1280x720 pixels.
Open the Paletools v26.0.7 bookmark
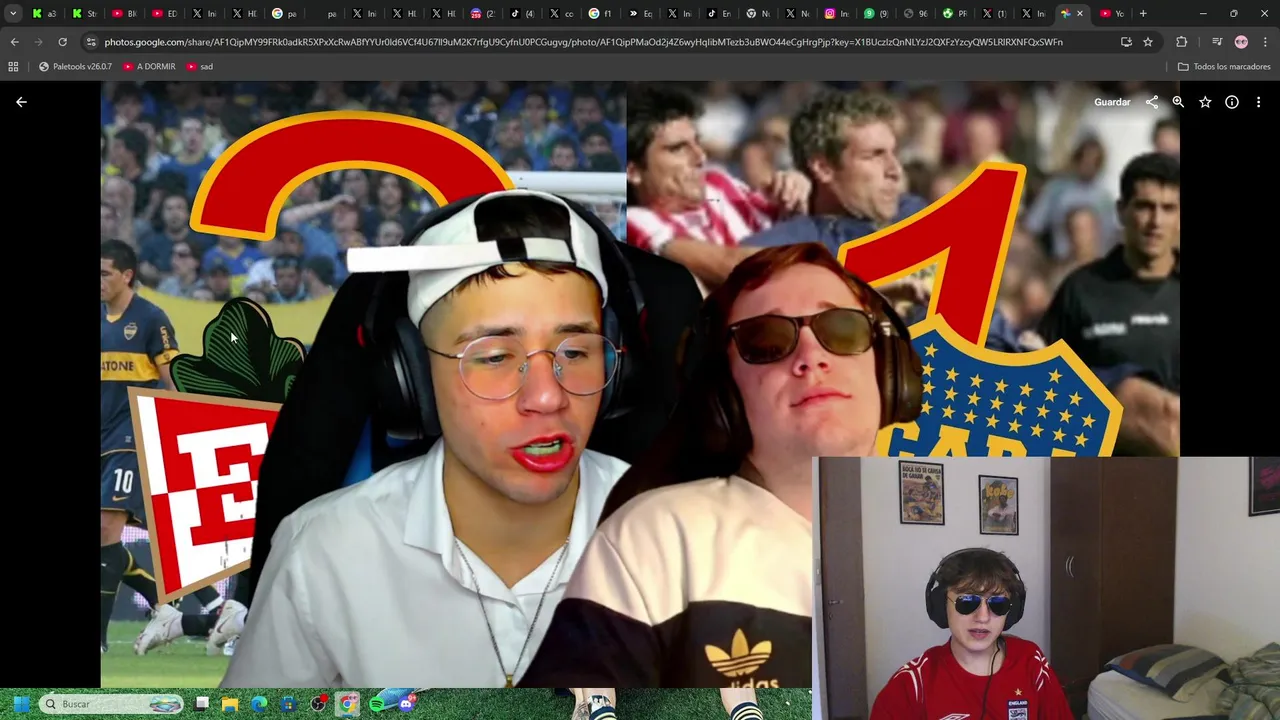coord(75,66)
